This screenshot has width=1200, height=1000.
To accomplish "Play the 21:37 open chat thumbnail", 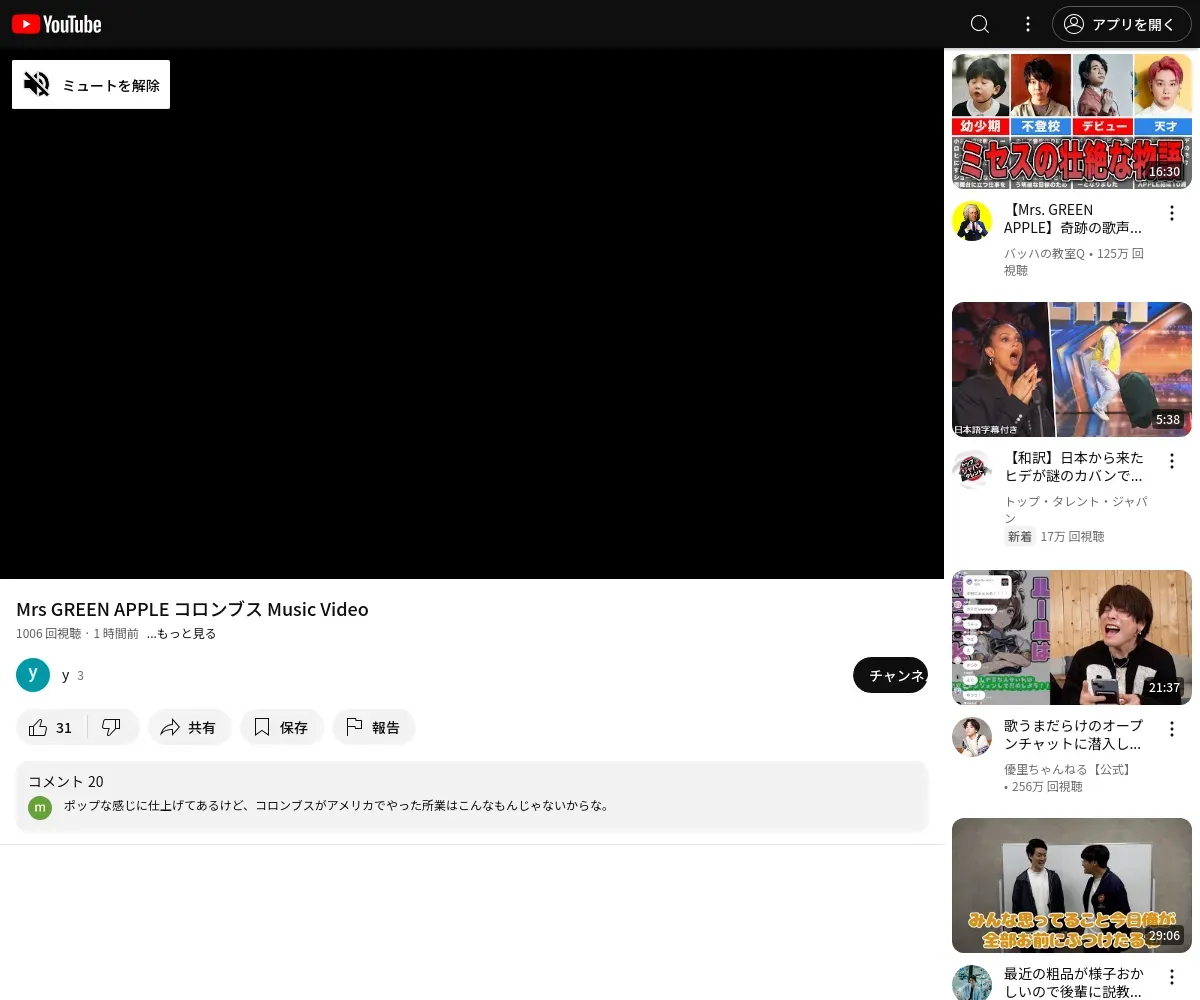I will (x=1072, y=637).
